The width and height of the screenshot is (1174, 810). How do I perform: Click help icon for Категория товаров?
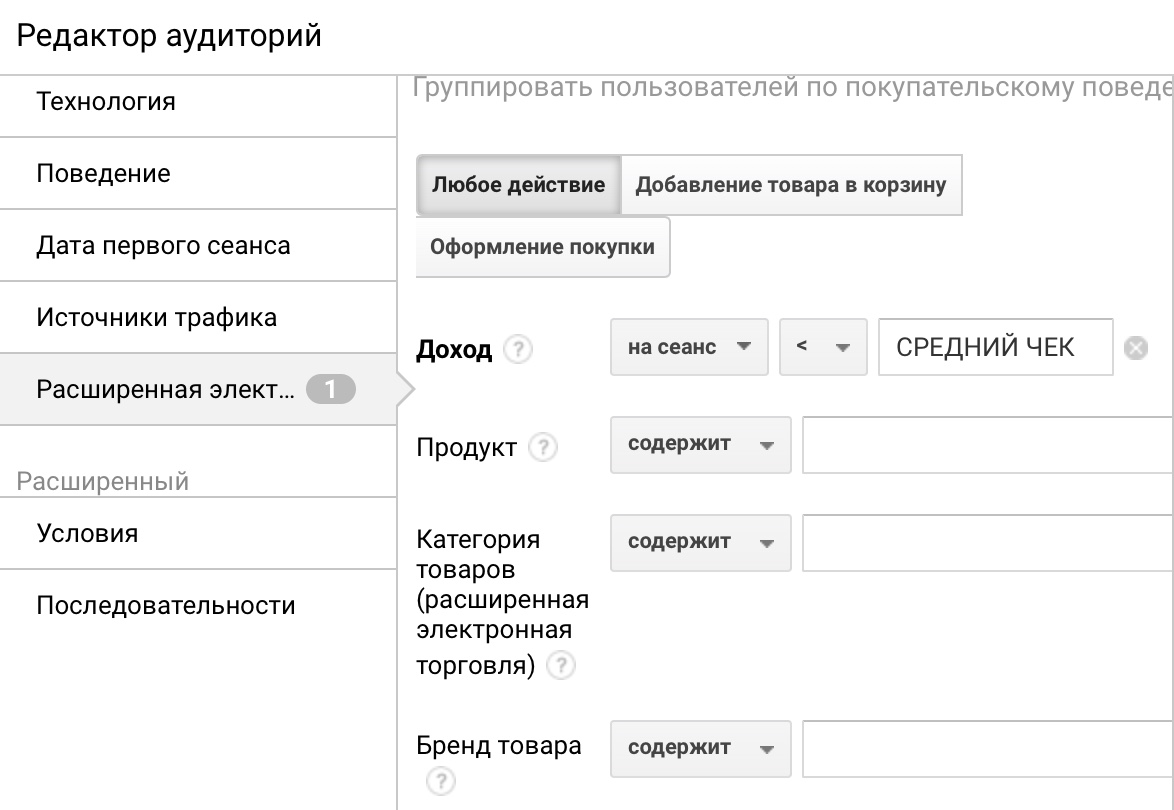(x=563, y=665)
